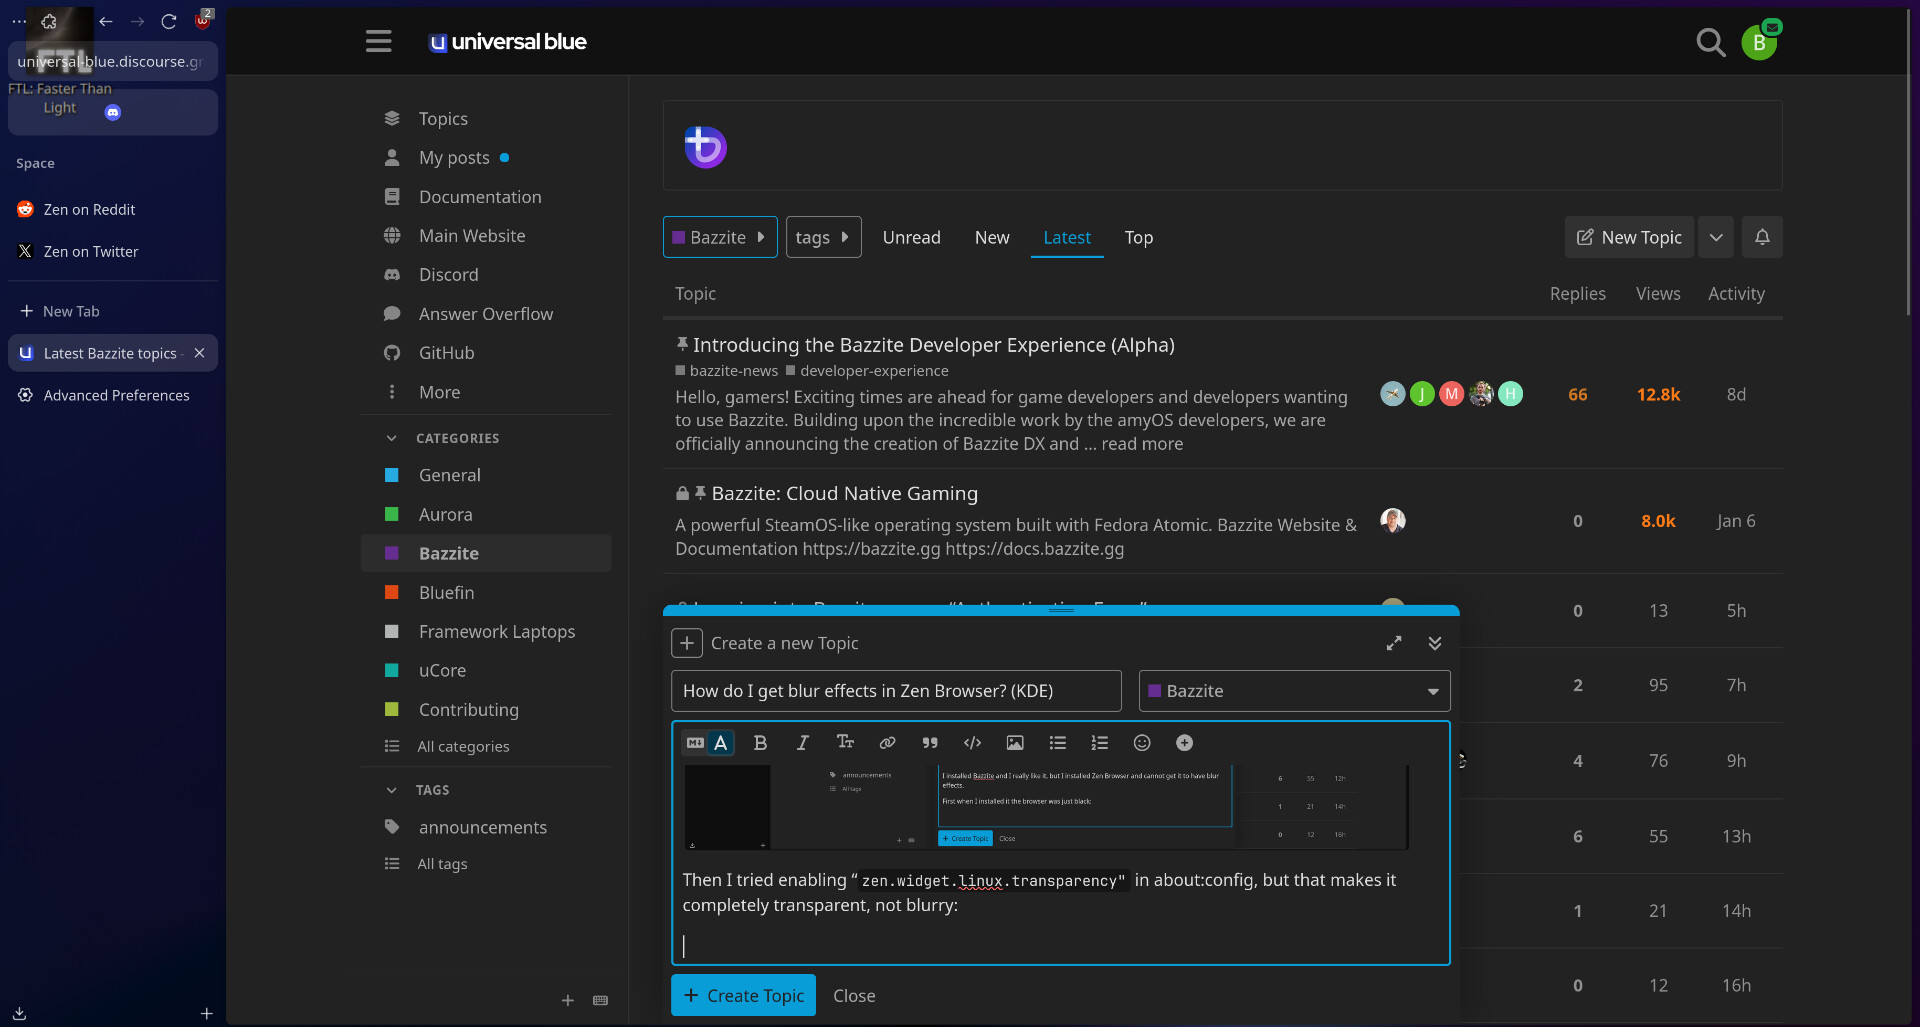
Task: Collapse the CATEGORIES sidebar section
Action: click(392, 438)
